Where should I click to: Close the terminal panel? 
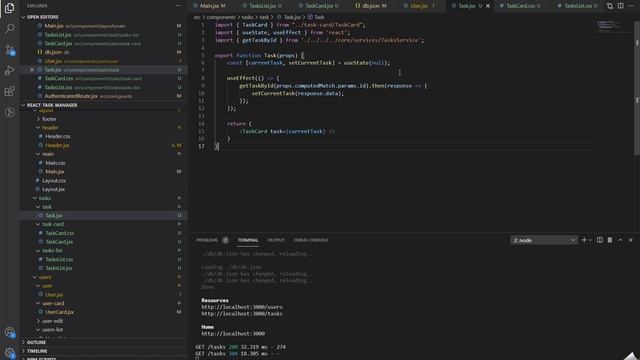coord(631,240)
